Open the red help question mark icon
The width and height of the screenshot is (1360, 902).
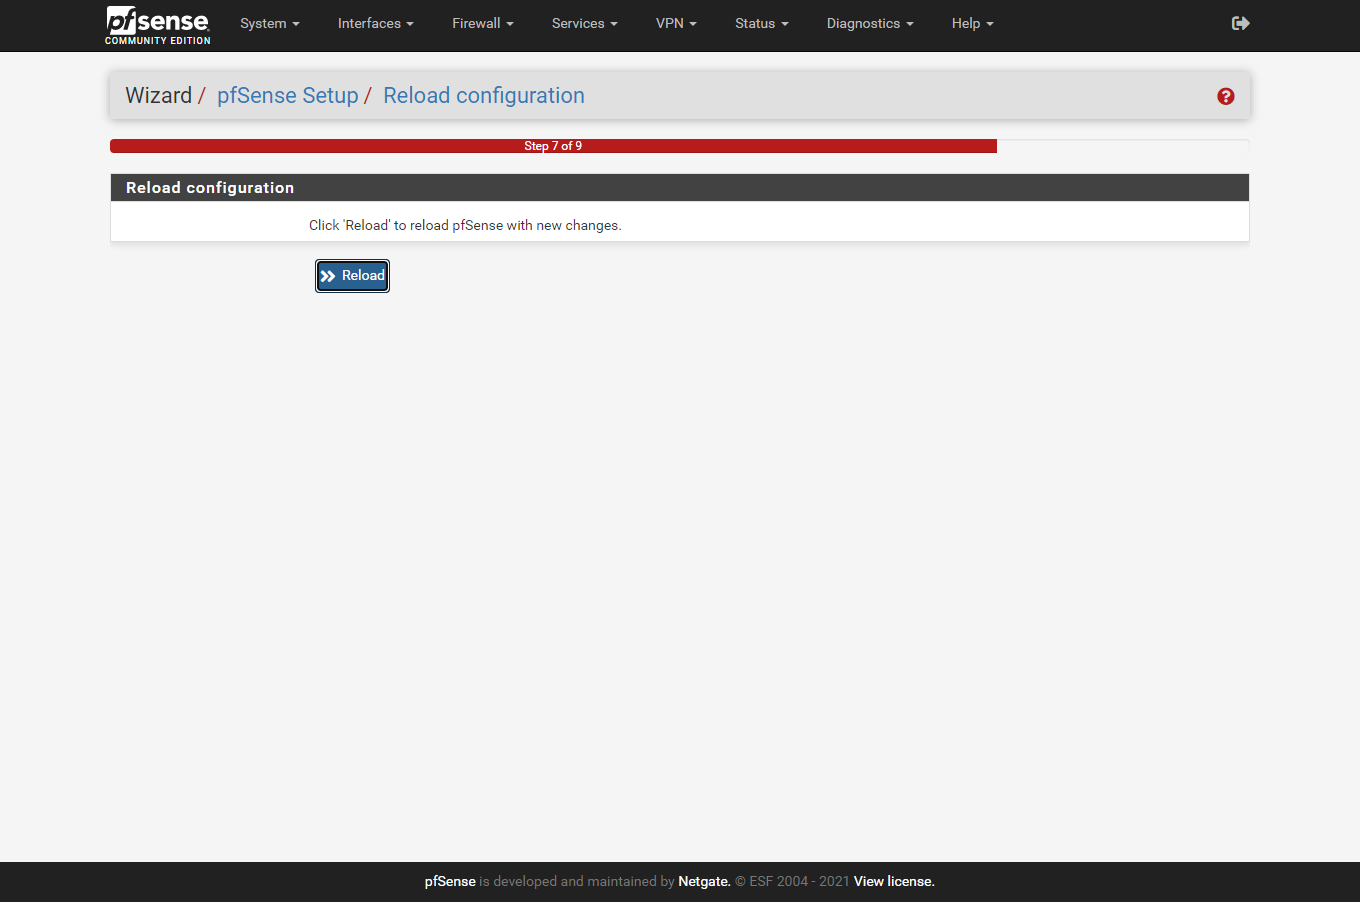1225,96
